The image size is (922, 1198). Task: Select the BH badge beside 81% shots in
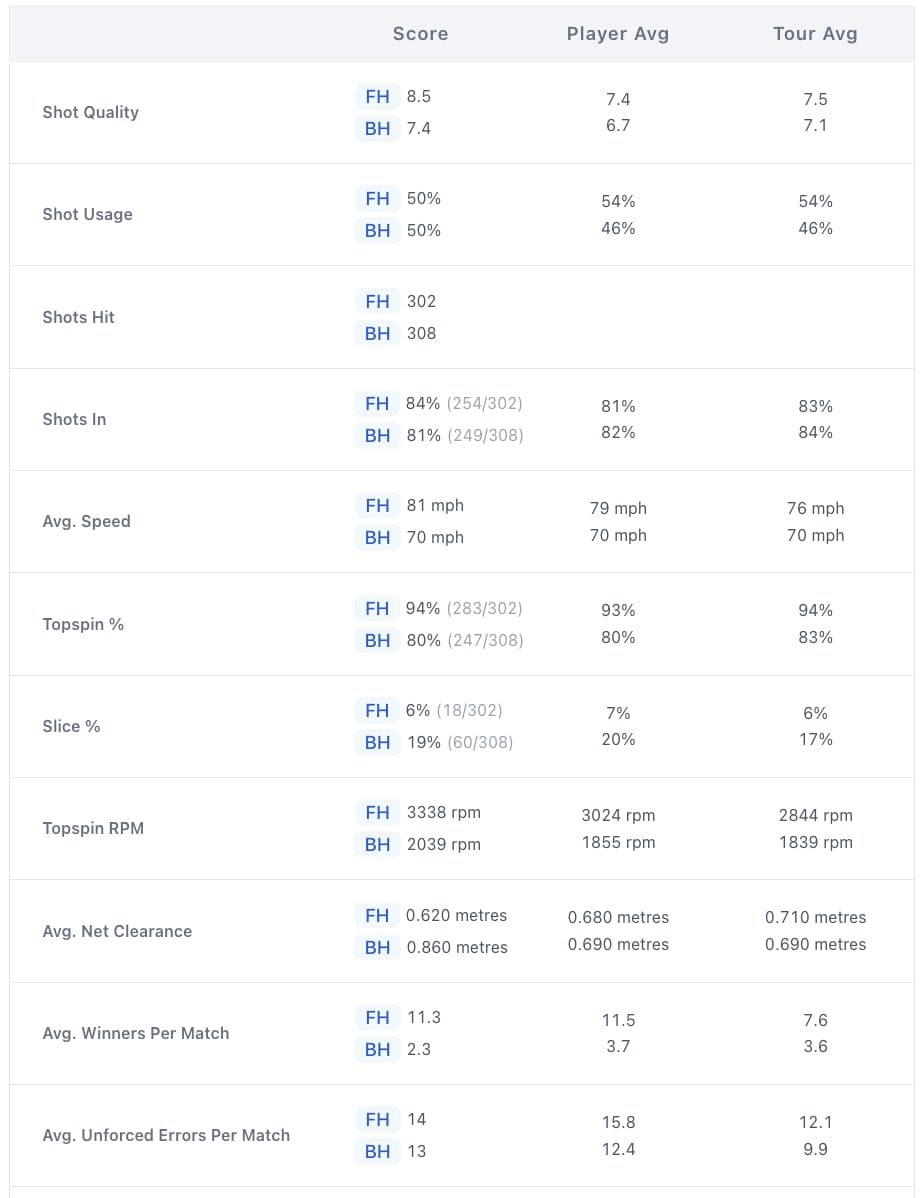377,435
